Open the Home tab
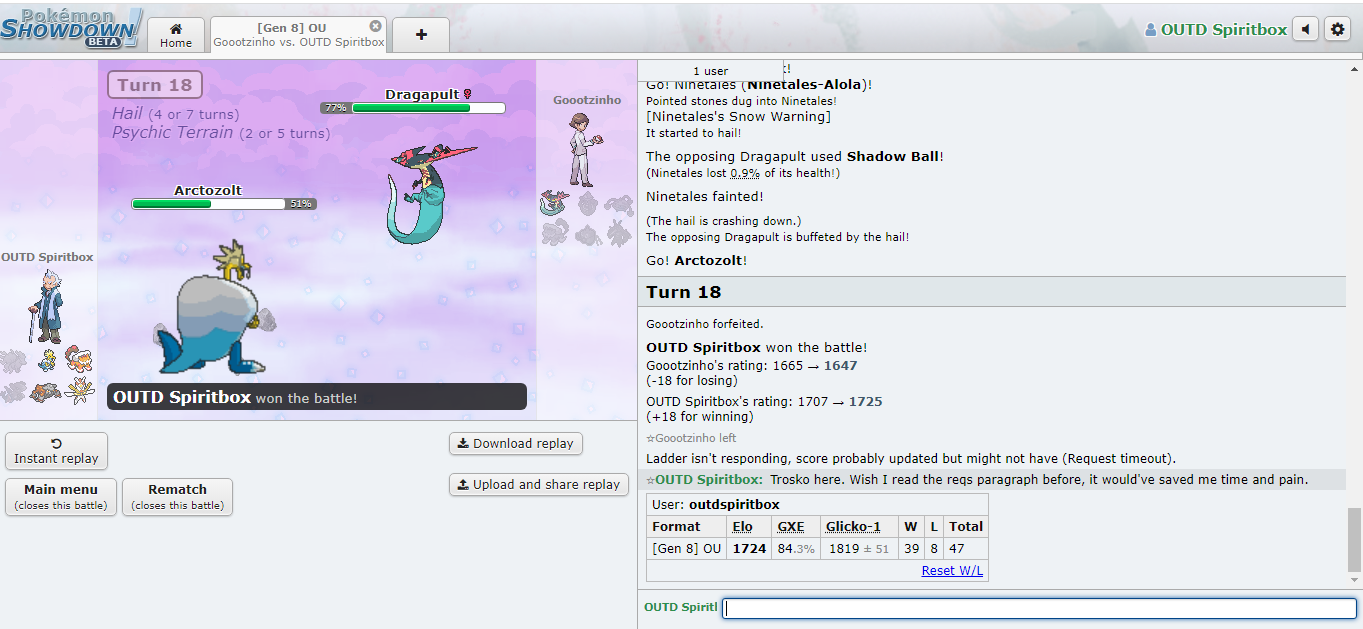The image size is (1363, 629). click(x=176, y=35)
